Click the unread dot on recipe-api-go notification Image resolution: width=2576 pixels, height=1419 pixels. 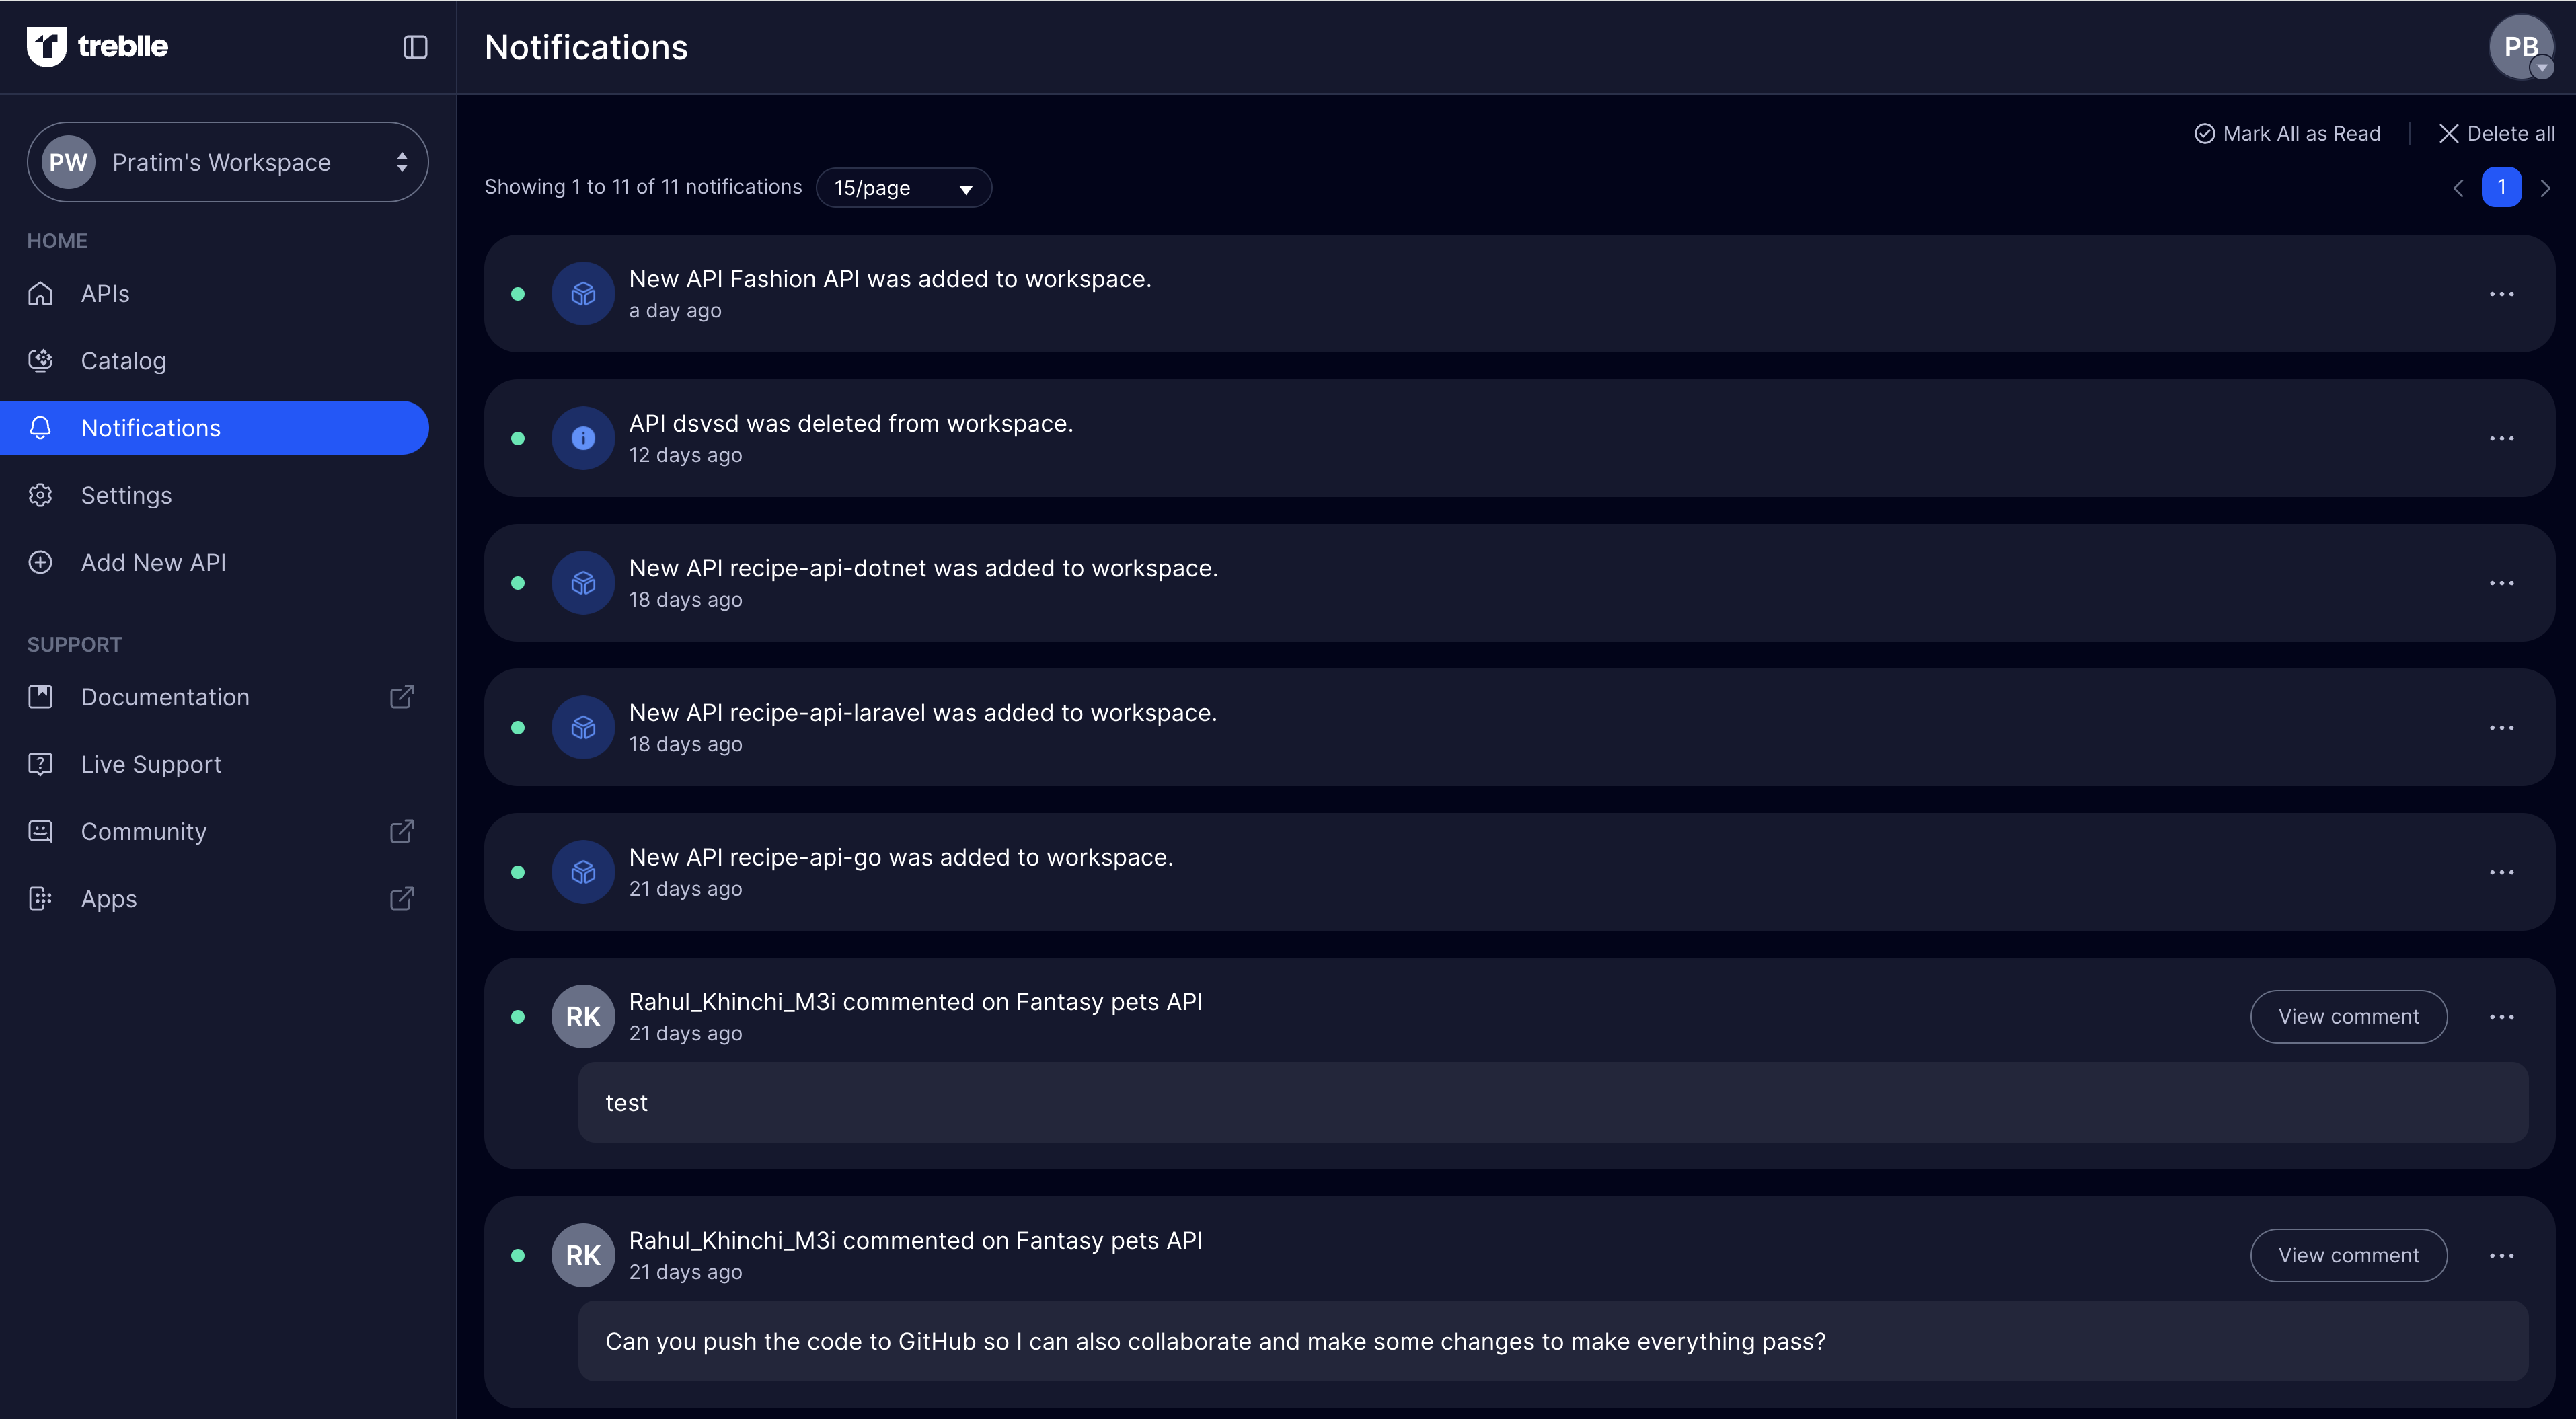[x=519, y=871]
